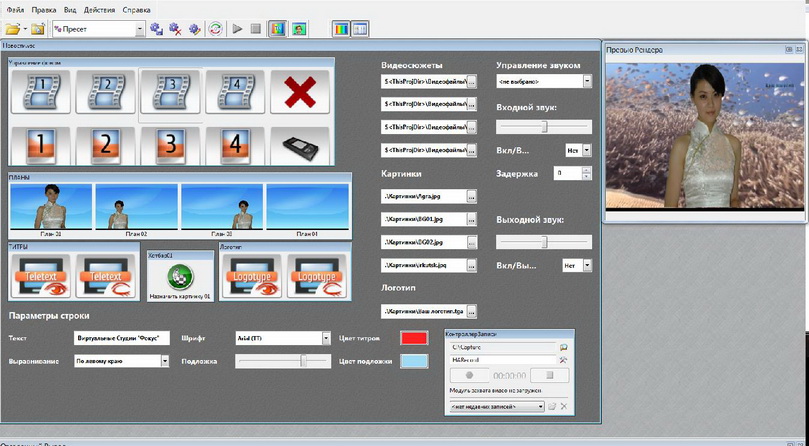Toggle the rainbow color bars panel button

tap(341, 29)
